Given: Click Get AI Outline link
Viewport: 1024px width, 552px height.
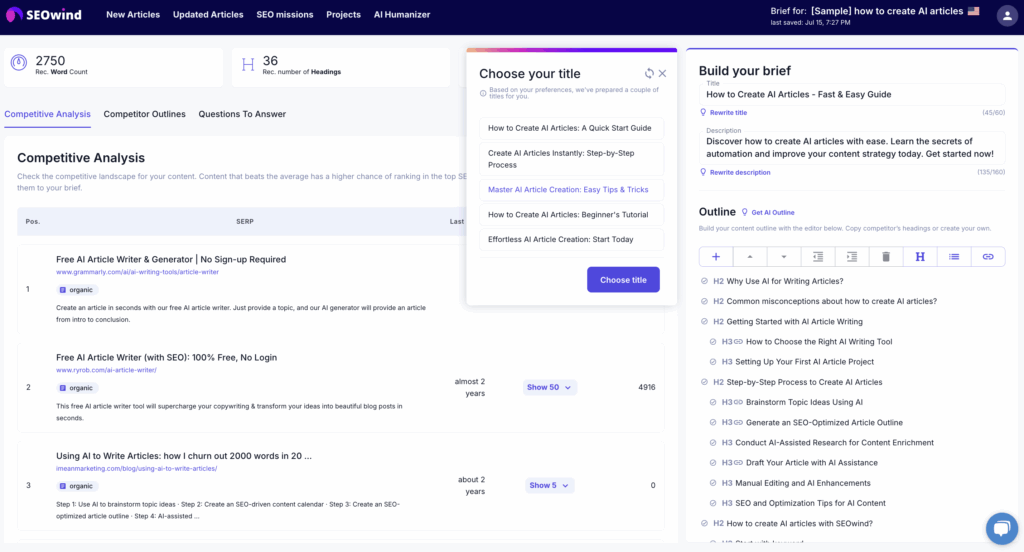Looking at the screenshot, I should (x=773, y=212).
